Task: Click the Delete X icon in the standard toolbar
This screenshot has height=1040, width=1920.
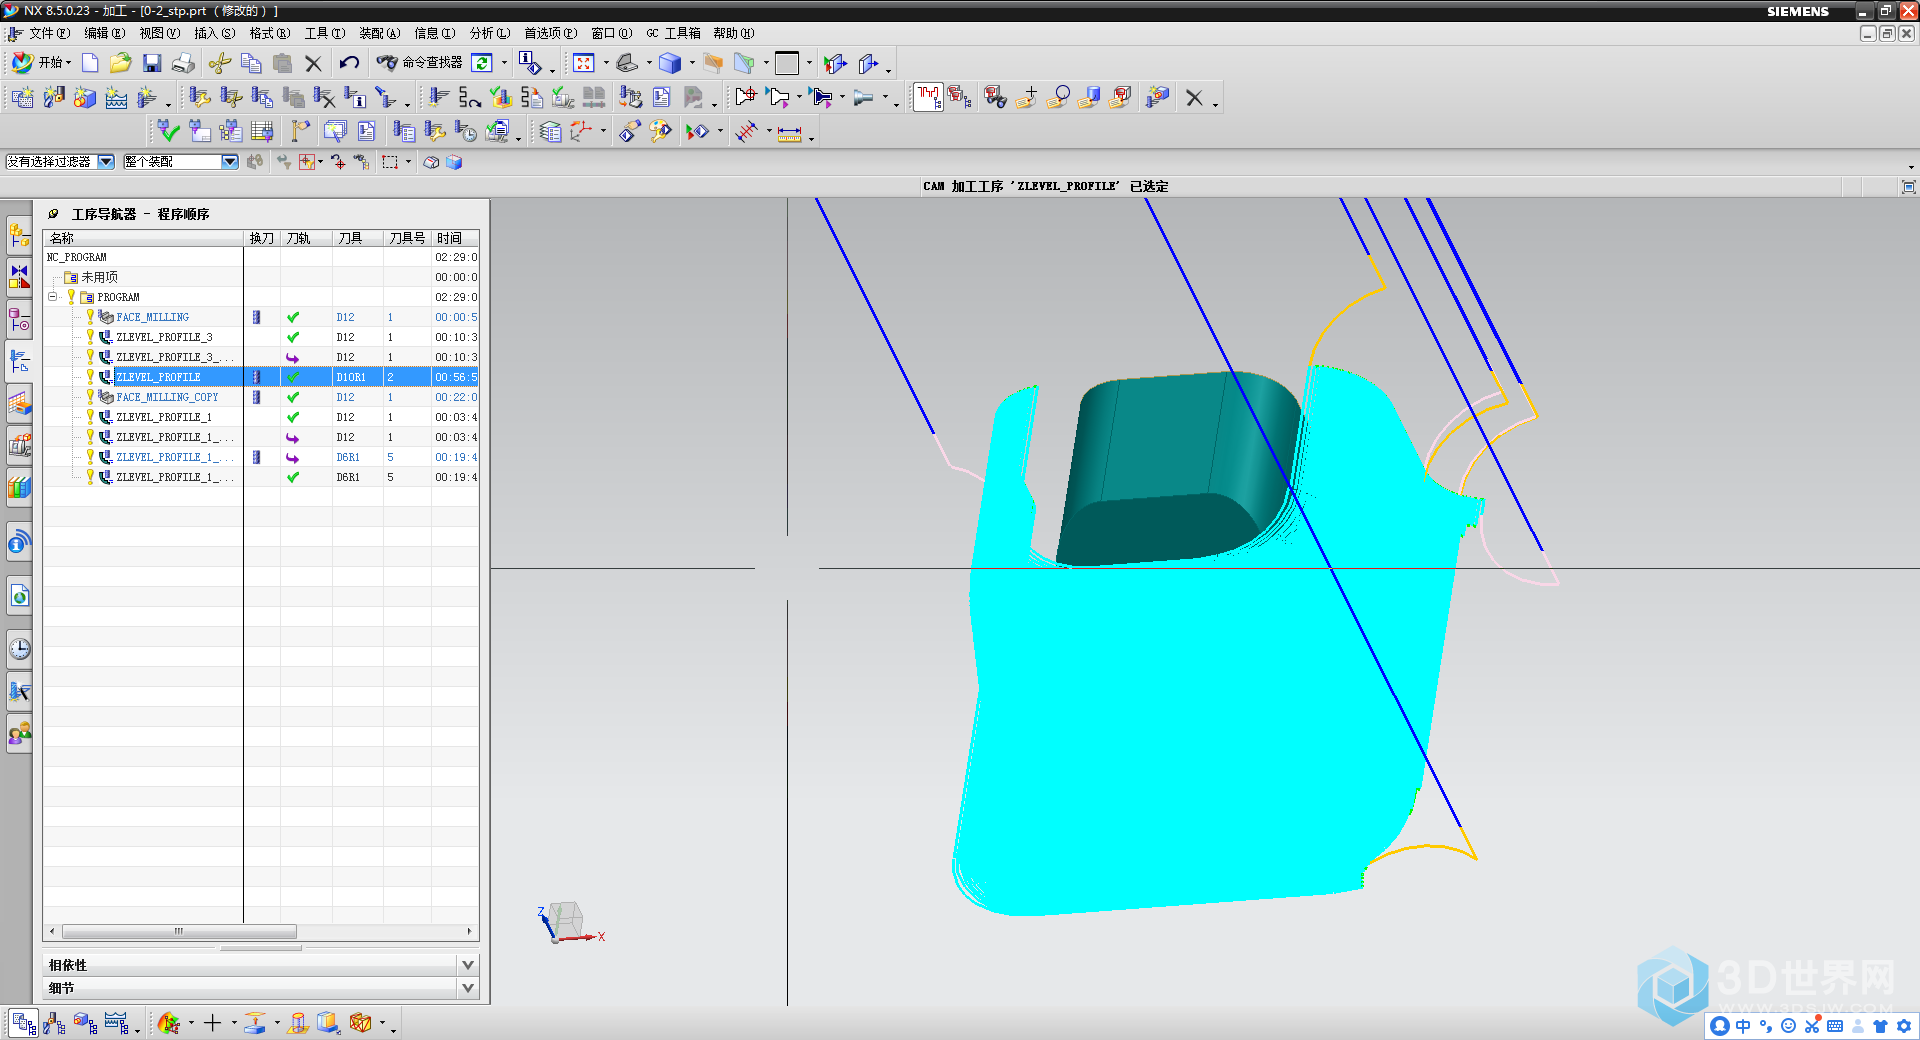Action: [313, 63]
